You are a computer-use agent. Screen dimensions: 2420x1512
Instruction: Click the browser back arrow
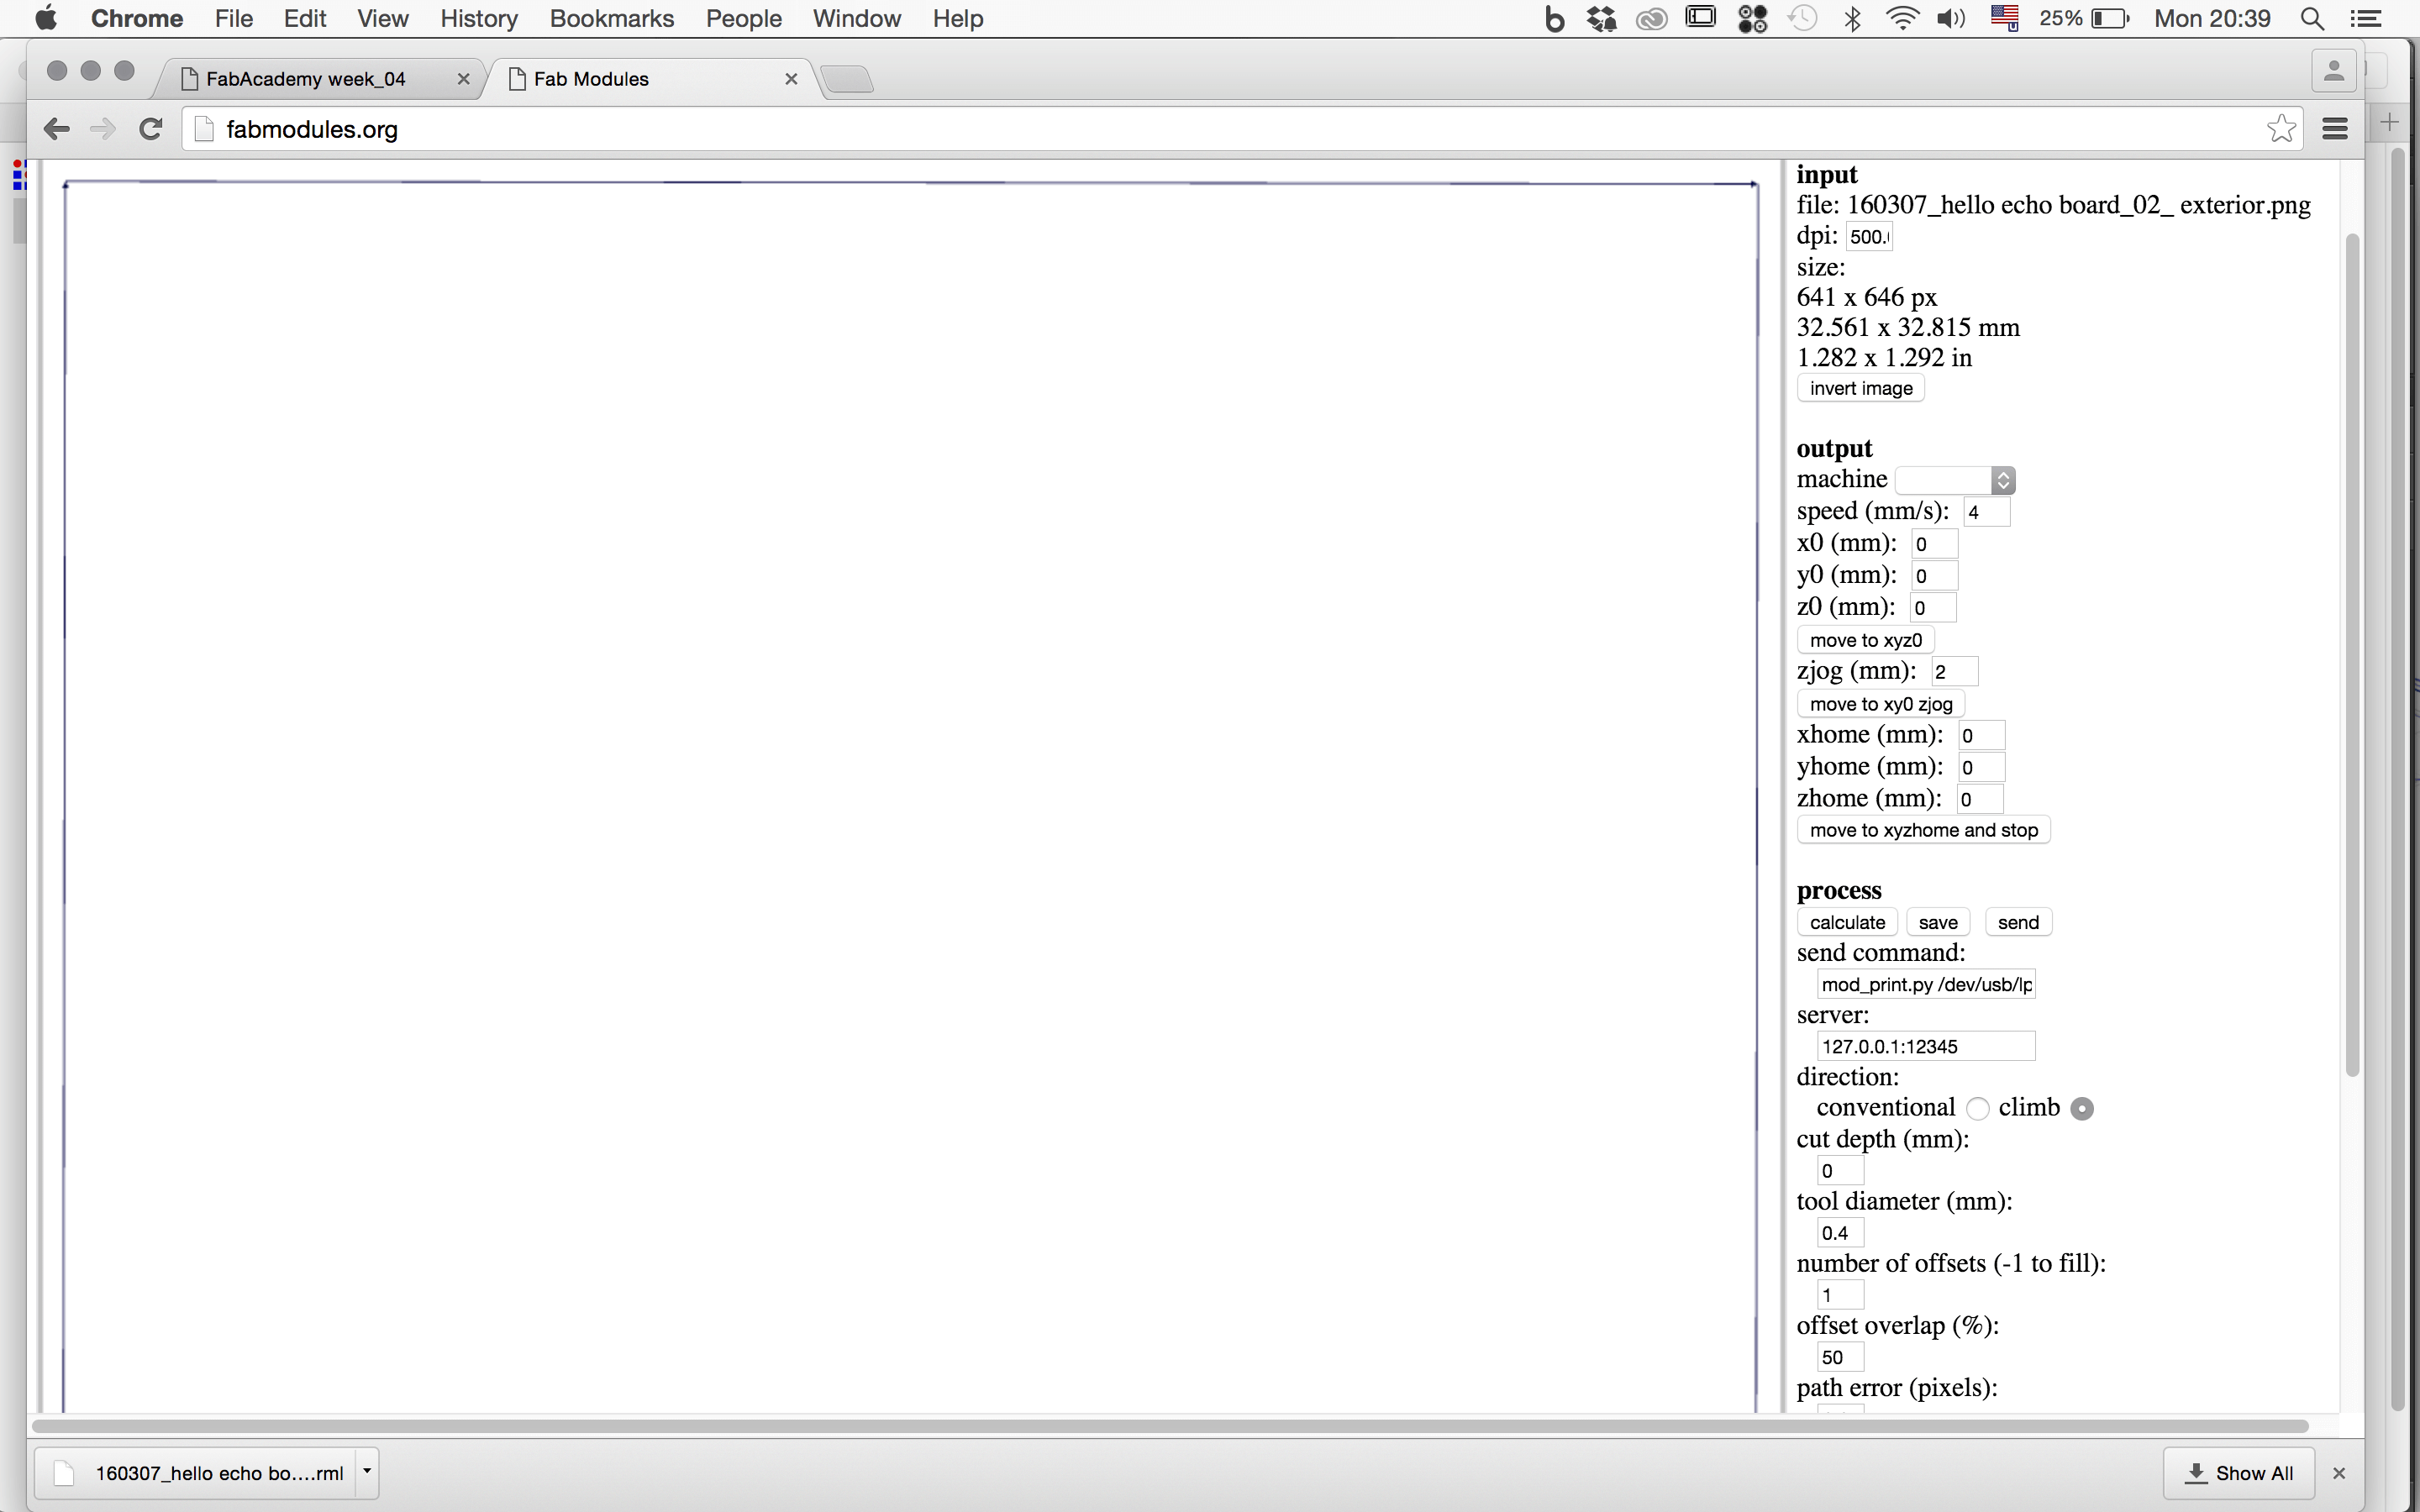click(57, 129)
